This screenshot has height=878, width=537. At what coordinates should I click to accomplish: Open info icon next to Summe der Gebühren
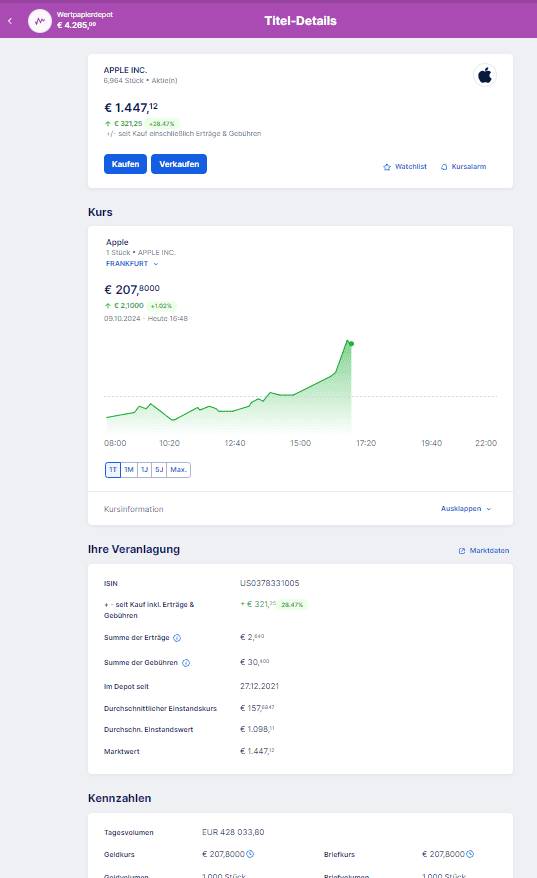pos(186,663)
